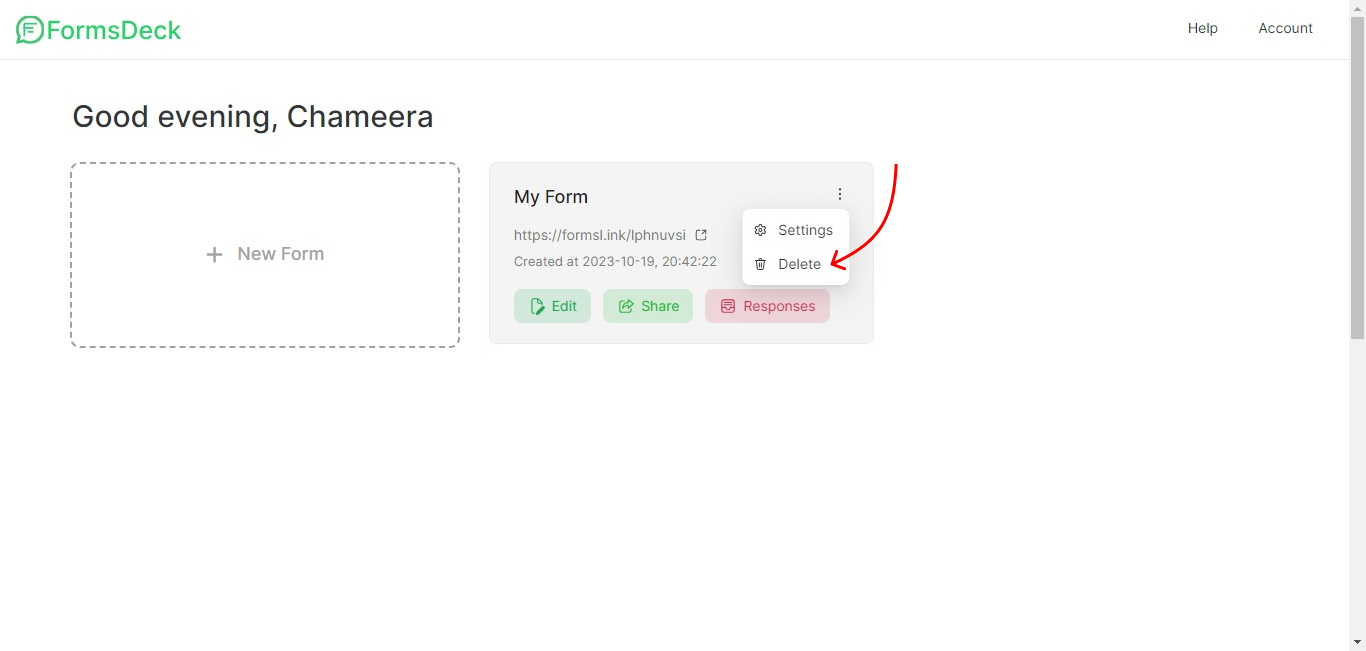Open the three-dot options menu on My Form
Viewport: 1366px width, 651px height.
tap(840, 193)
